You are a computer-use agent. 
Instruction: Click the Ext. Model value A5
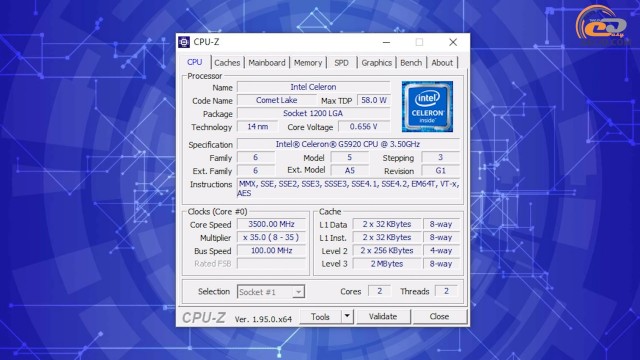coord(349,171)
